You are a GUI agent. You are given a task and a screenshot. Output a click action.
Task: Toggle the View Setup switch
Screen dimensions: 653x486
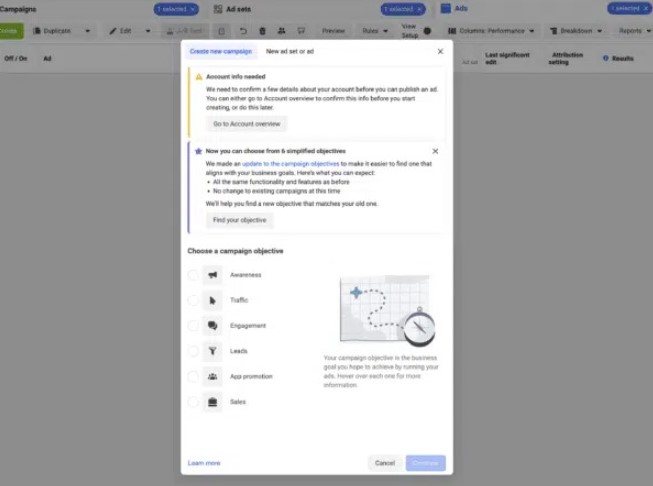(x=427, y=31)
